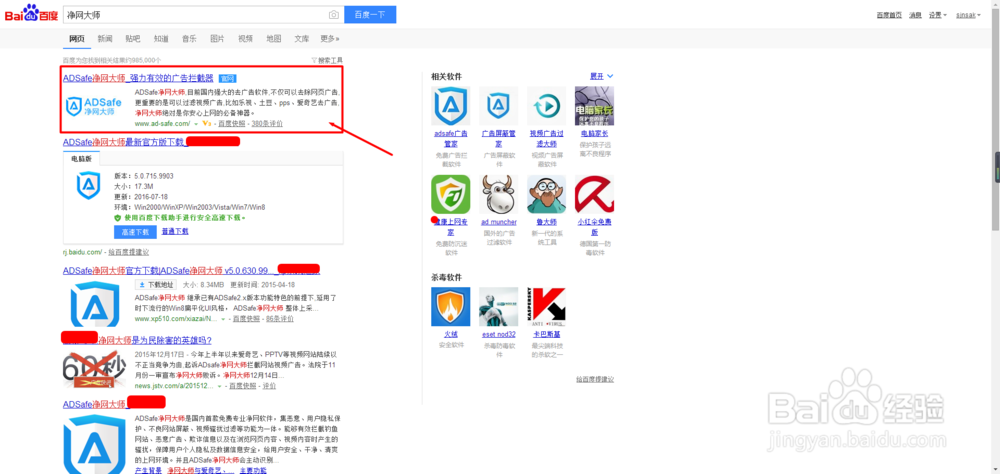Click the Baidu logo
Screen dimensions: 1000x474
[31, 14]
